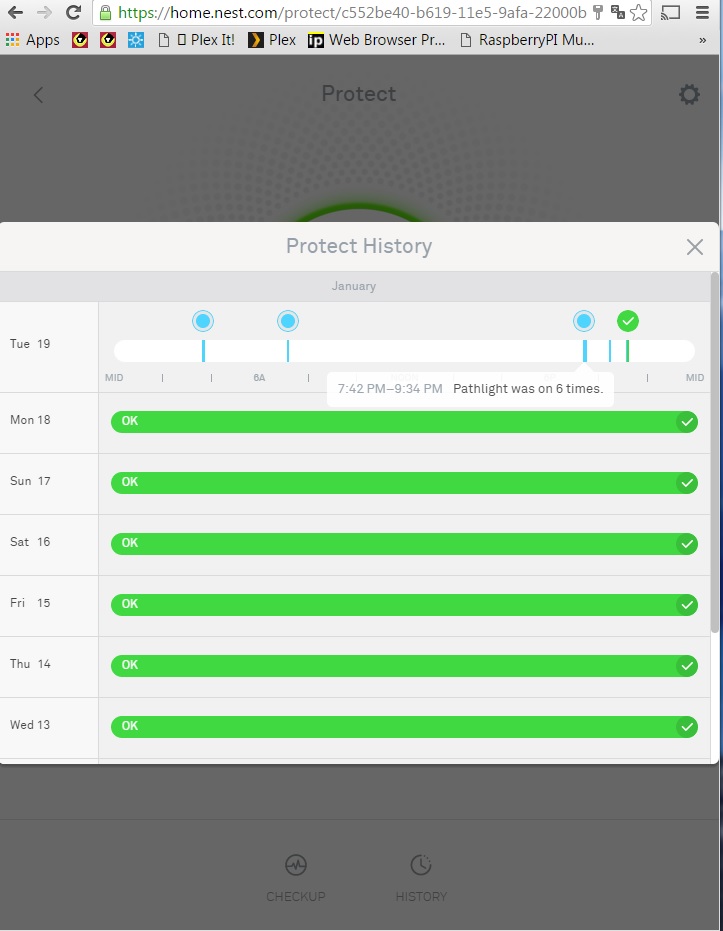This screenshot has height=931, width=723.
Task: Expand the bookmarks overflow chevron
Action: click(703, 40)
